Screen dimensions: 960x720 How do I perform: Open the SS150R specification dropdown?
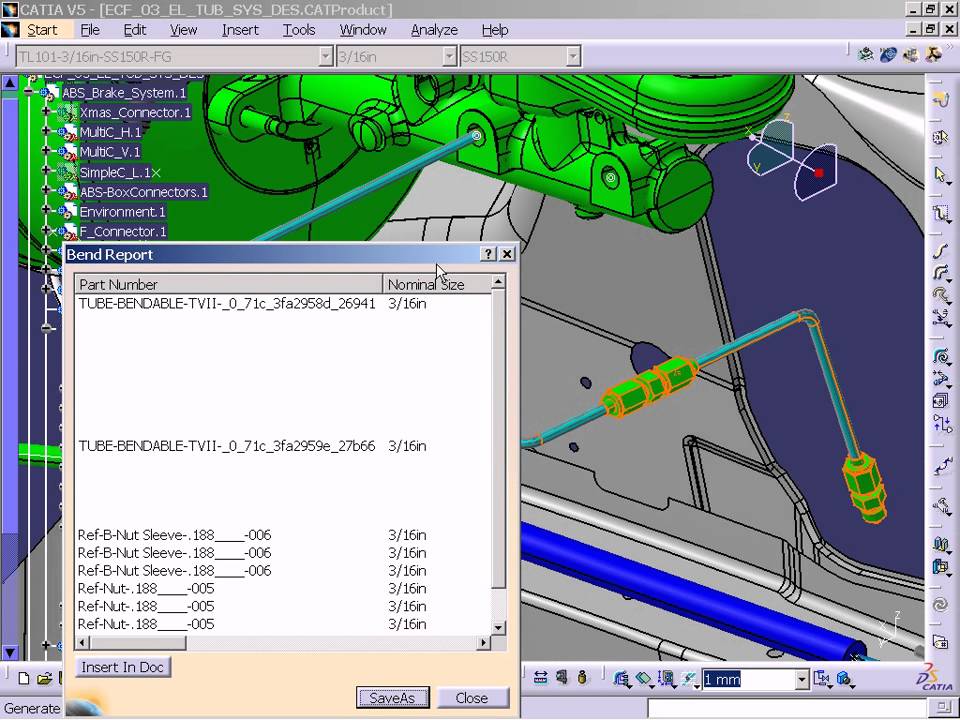(x=572, y=56)
